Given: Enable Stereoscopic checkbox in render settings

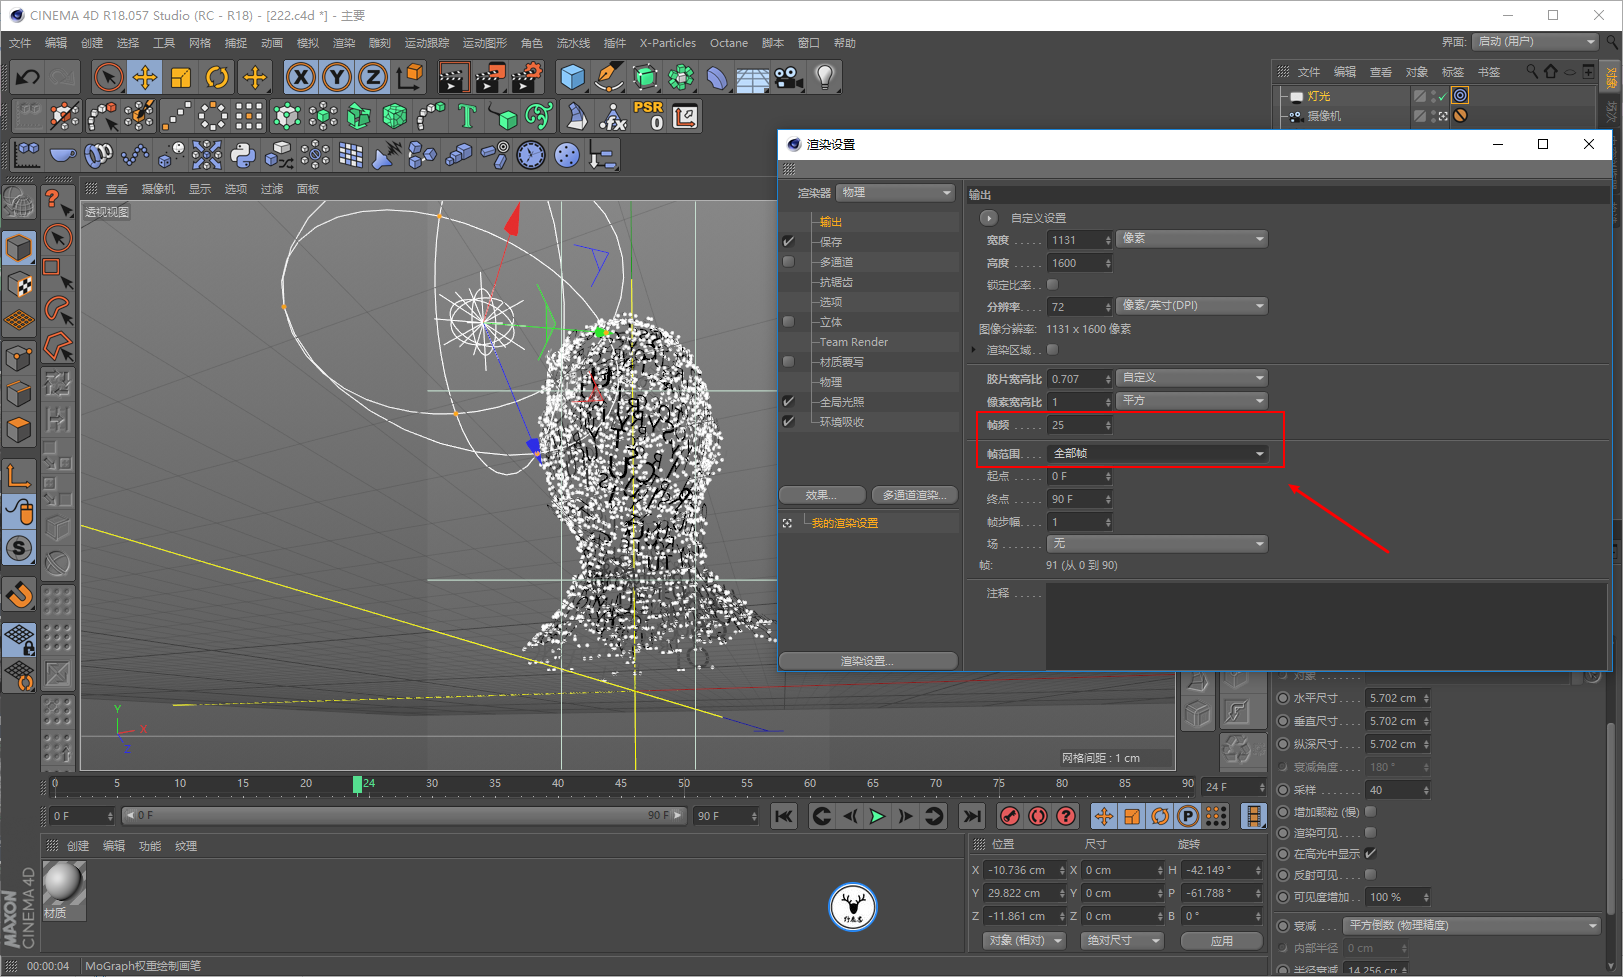Looking at the screenshot, I should tap(788, 322).
